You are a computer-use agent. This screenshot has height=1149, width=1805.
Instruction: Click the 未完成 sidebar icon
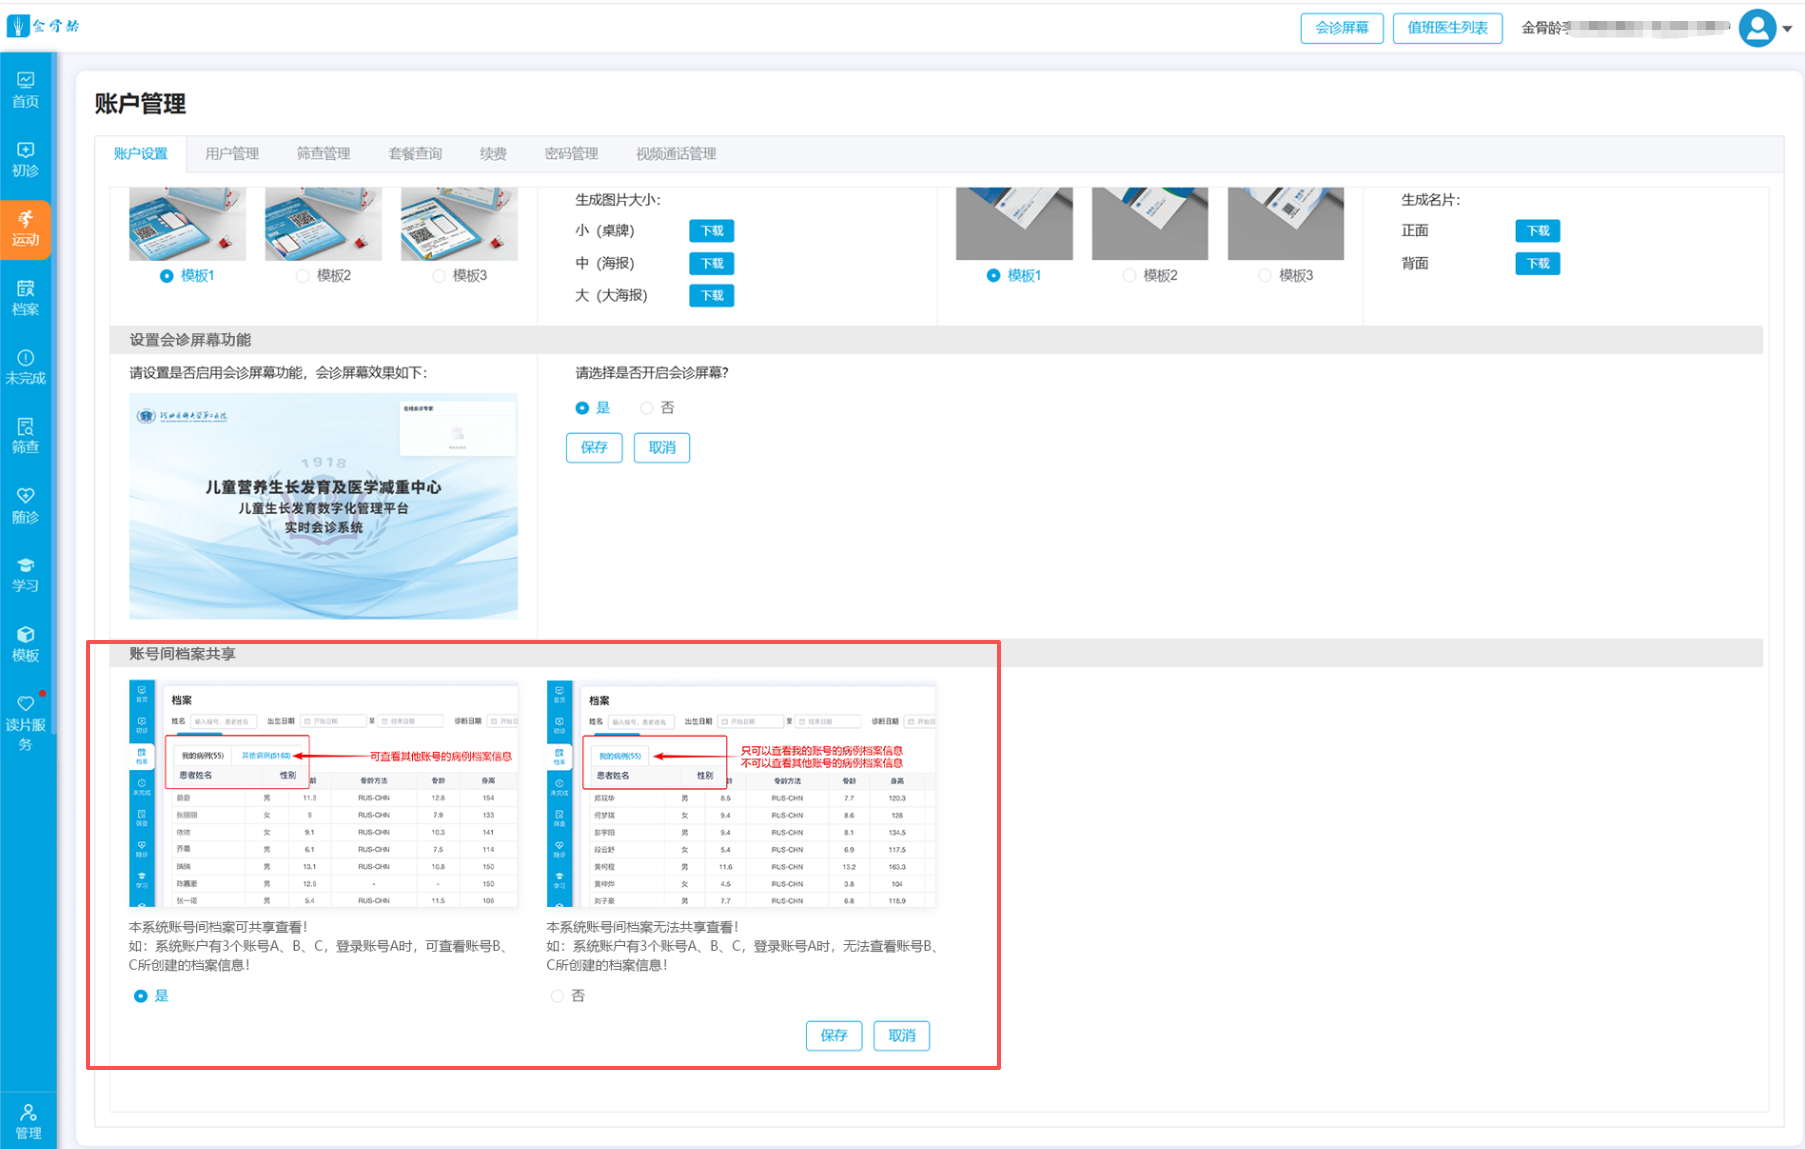click(x=26, y=367)
